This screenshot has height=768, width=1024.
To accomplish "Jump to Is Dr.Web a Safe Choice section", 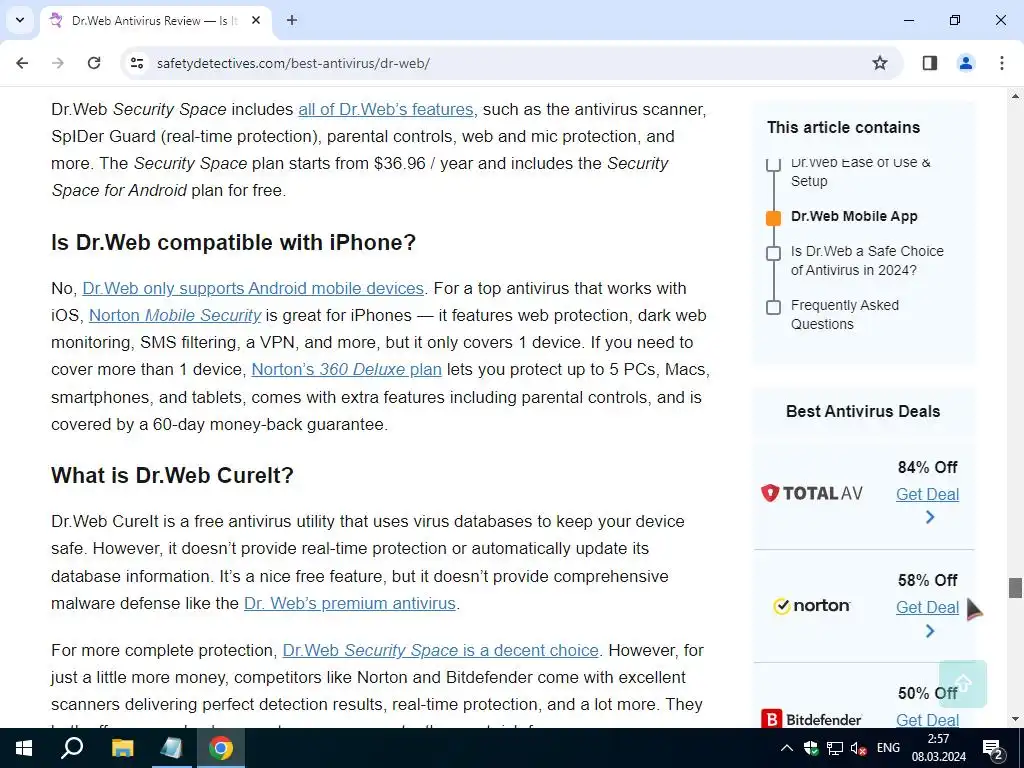I will point(867,261).
